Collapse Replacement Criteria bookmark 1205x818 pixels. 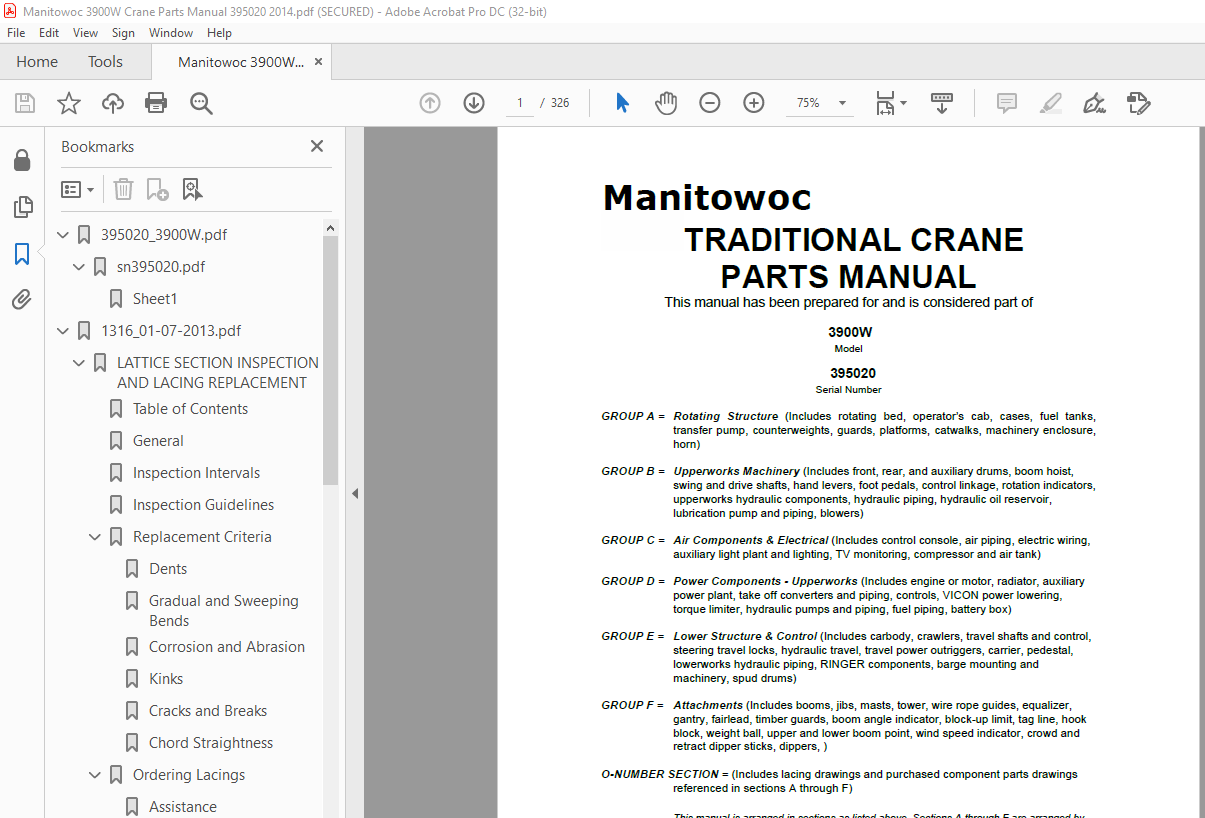click(x=96, y=537)
